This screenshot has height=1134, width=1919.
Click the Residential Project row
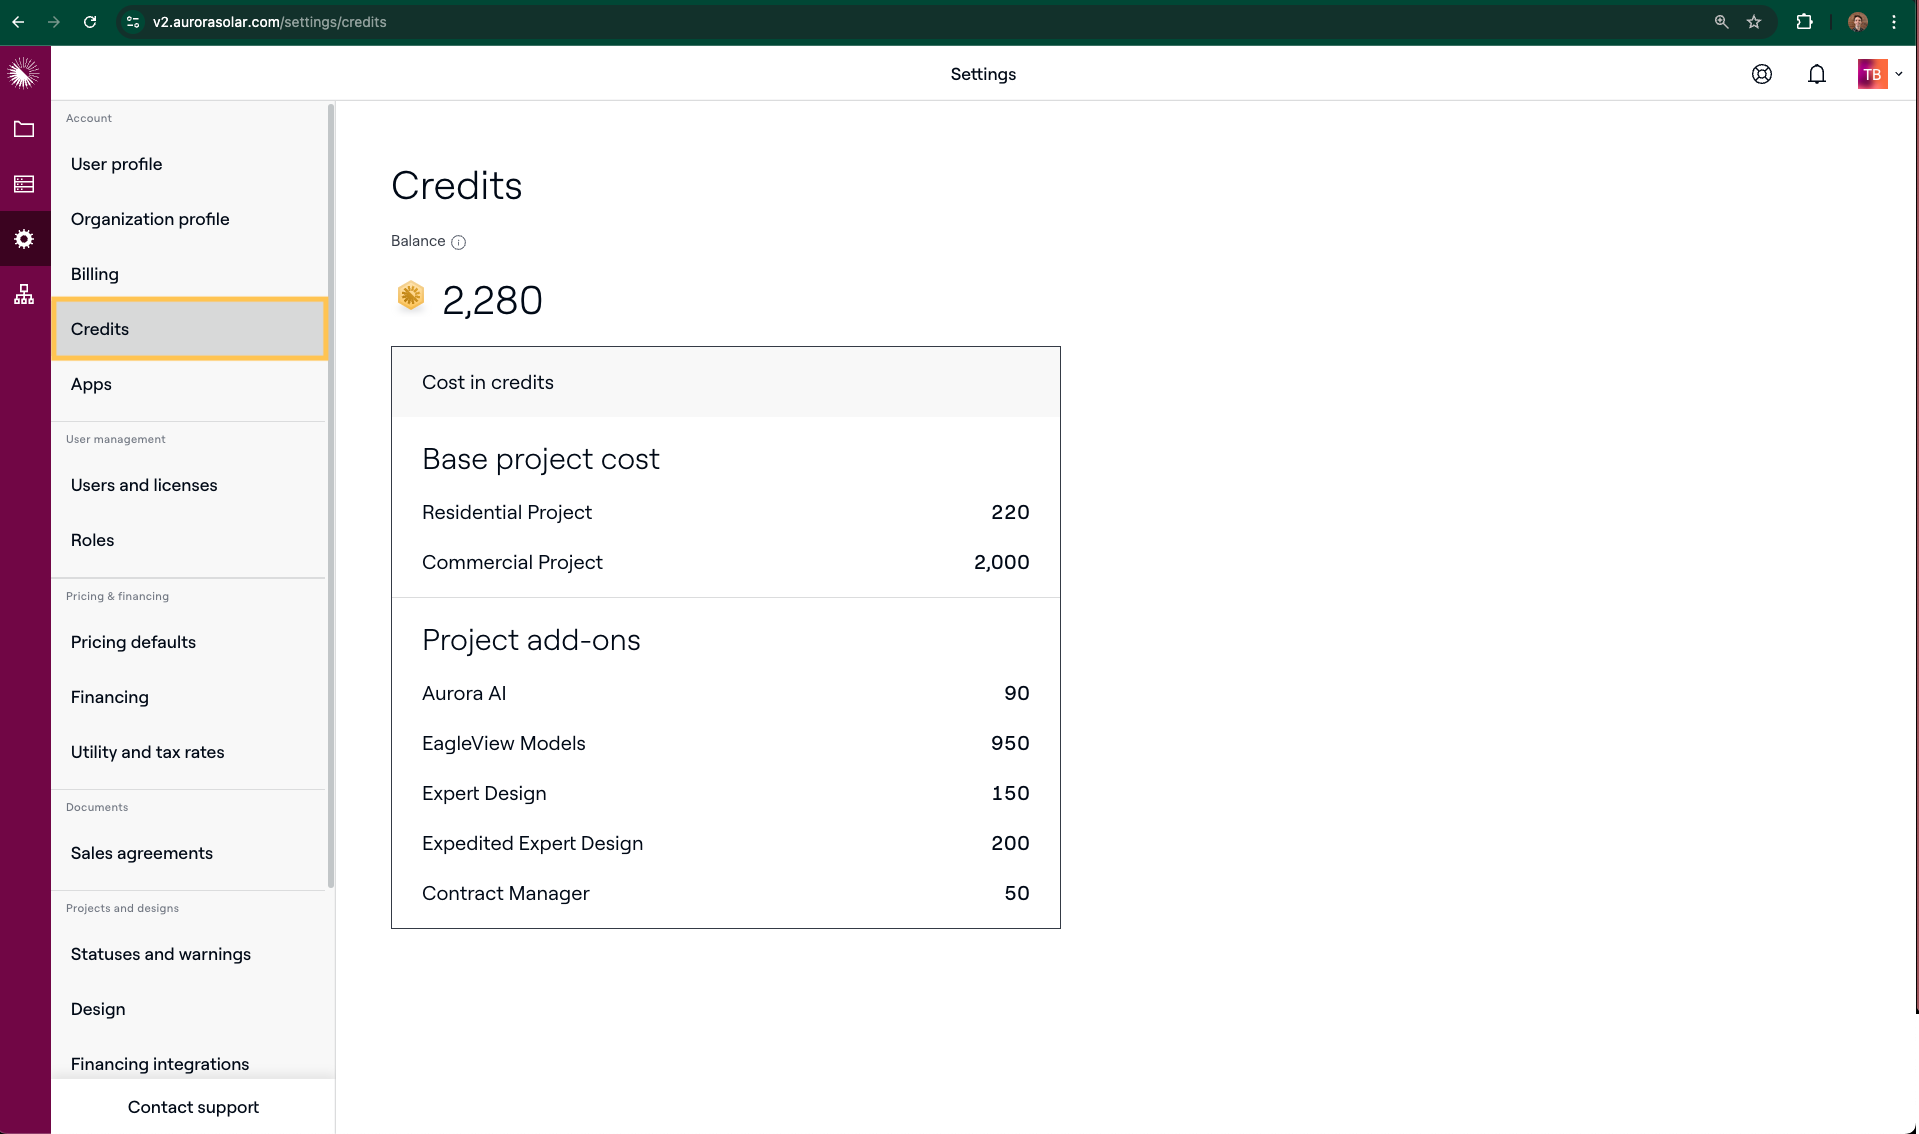point(725,512)
